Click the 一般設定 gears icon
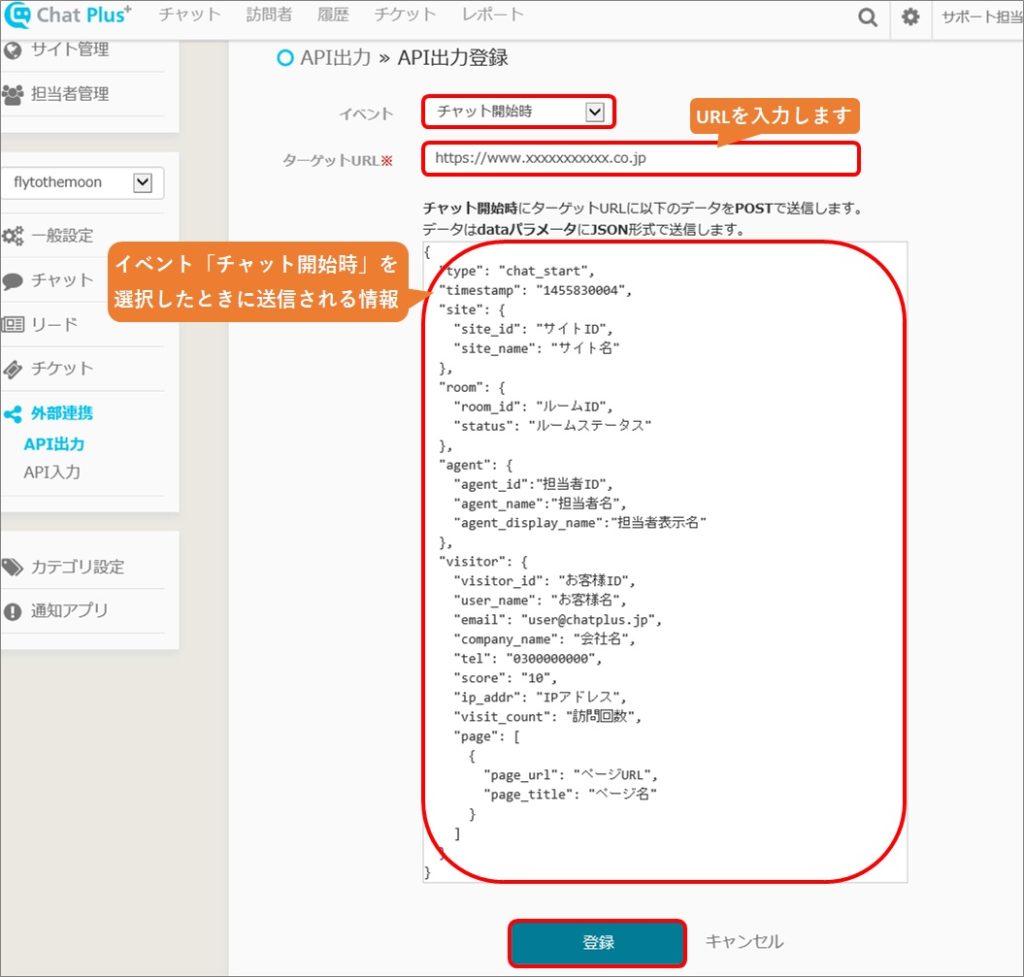The image size is (1024, 977). point(12,236)
